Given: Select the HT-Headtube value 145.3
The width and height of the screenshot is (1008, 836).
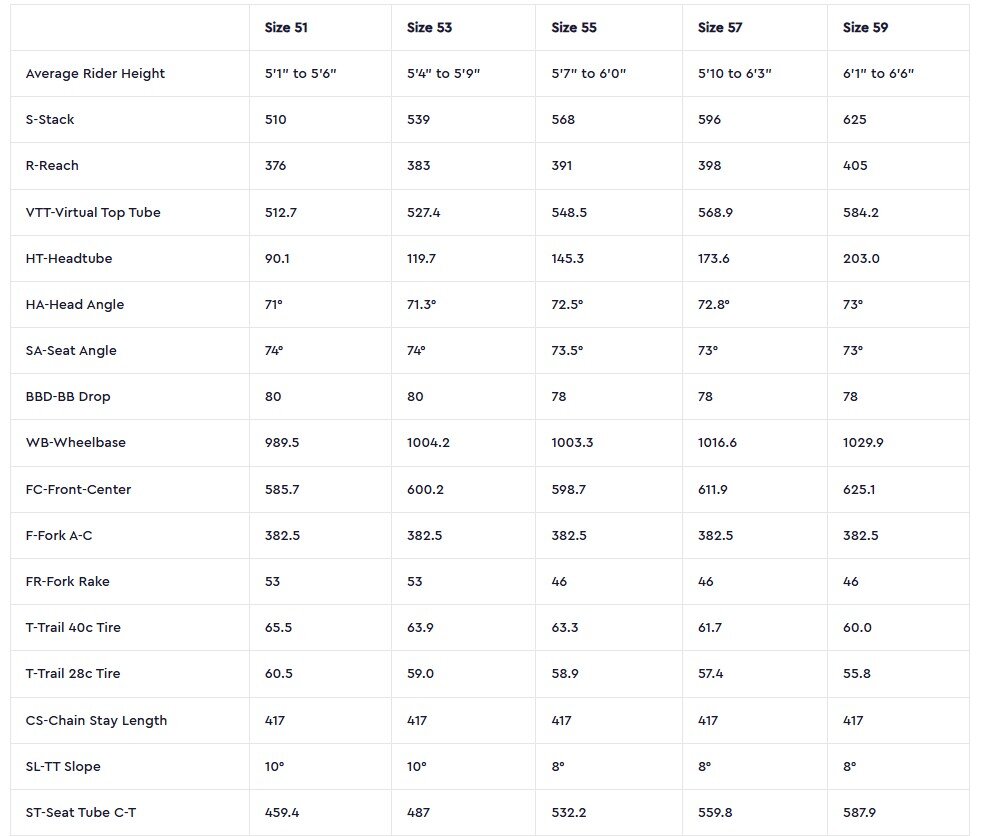Looking at the screenshot, I should click(568, 258).
